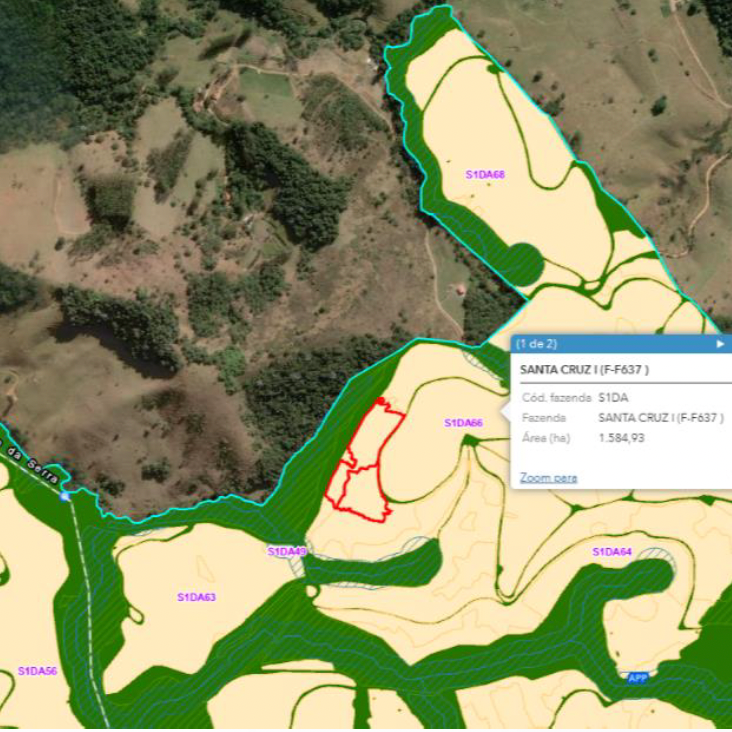Viewport: 732px width, 732px height.
Task: Click the 'Fazenda' field value in popup
Action: [660, 418]
